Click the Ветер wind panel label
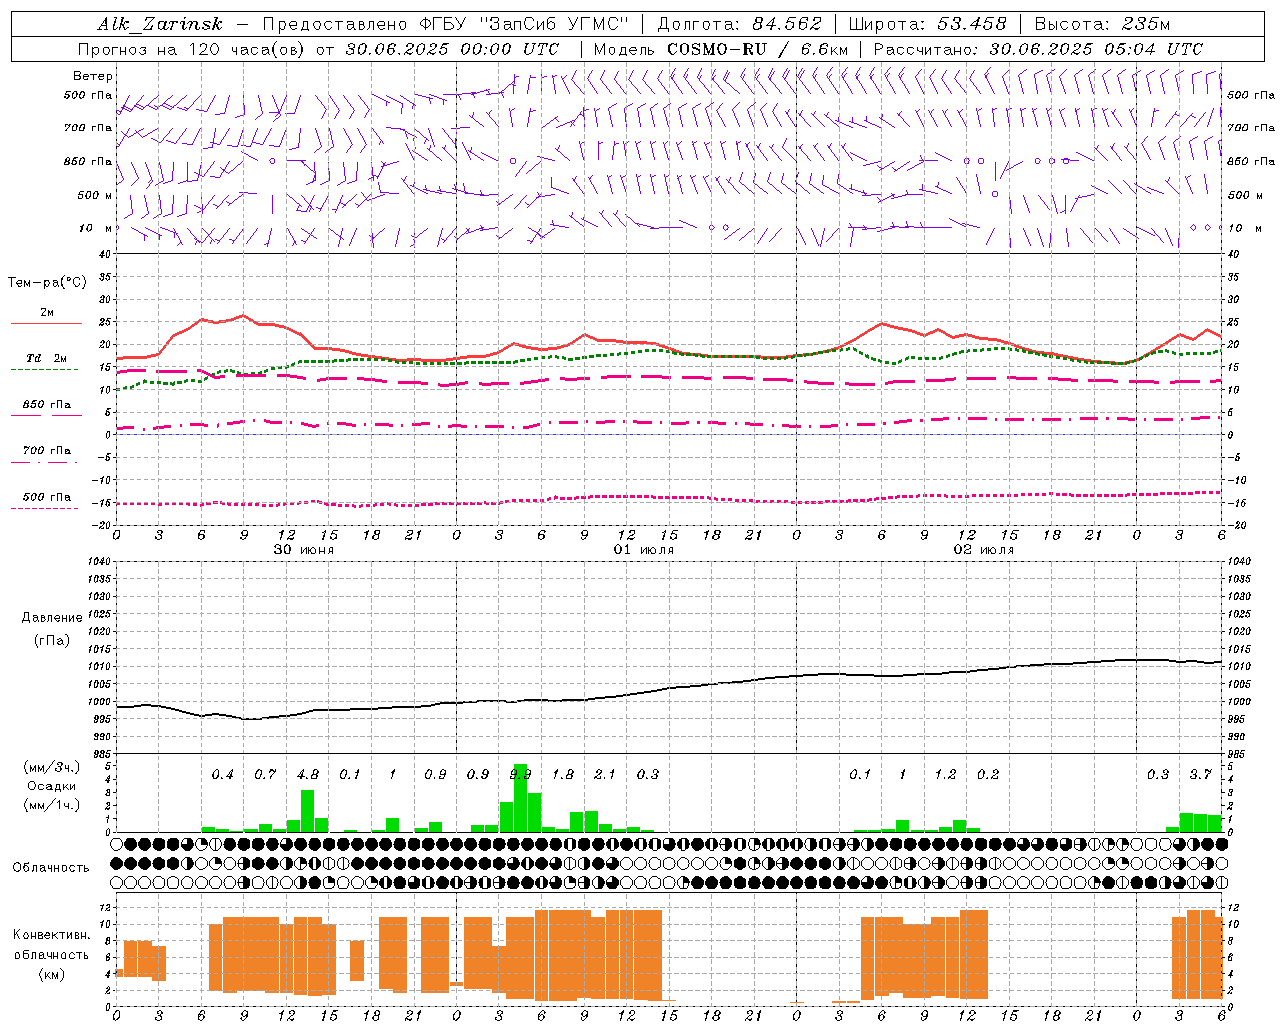1280x1024 pixels. (93, 76)
